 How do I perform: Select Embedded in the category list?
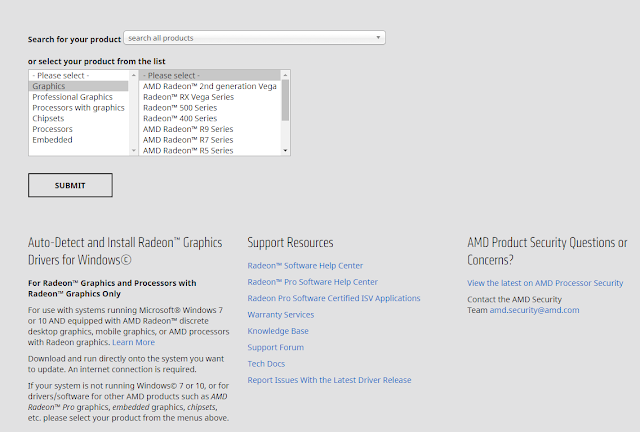click(x=79, y=140)
